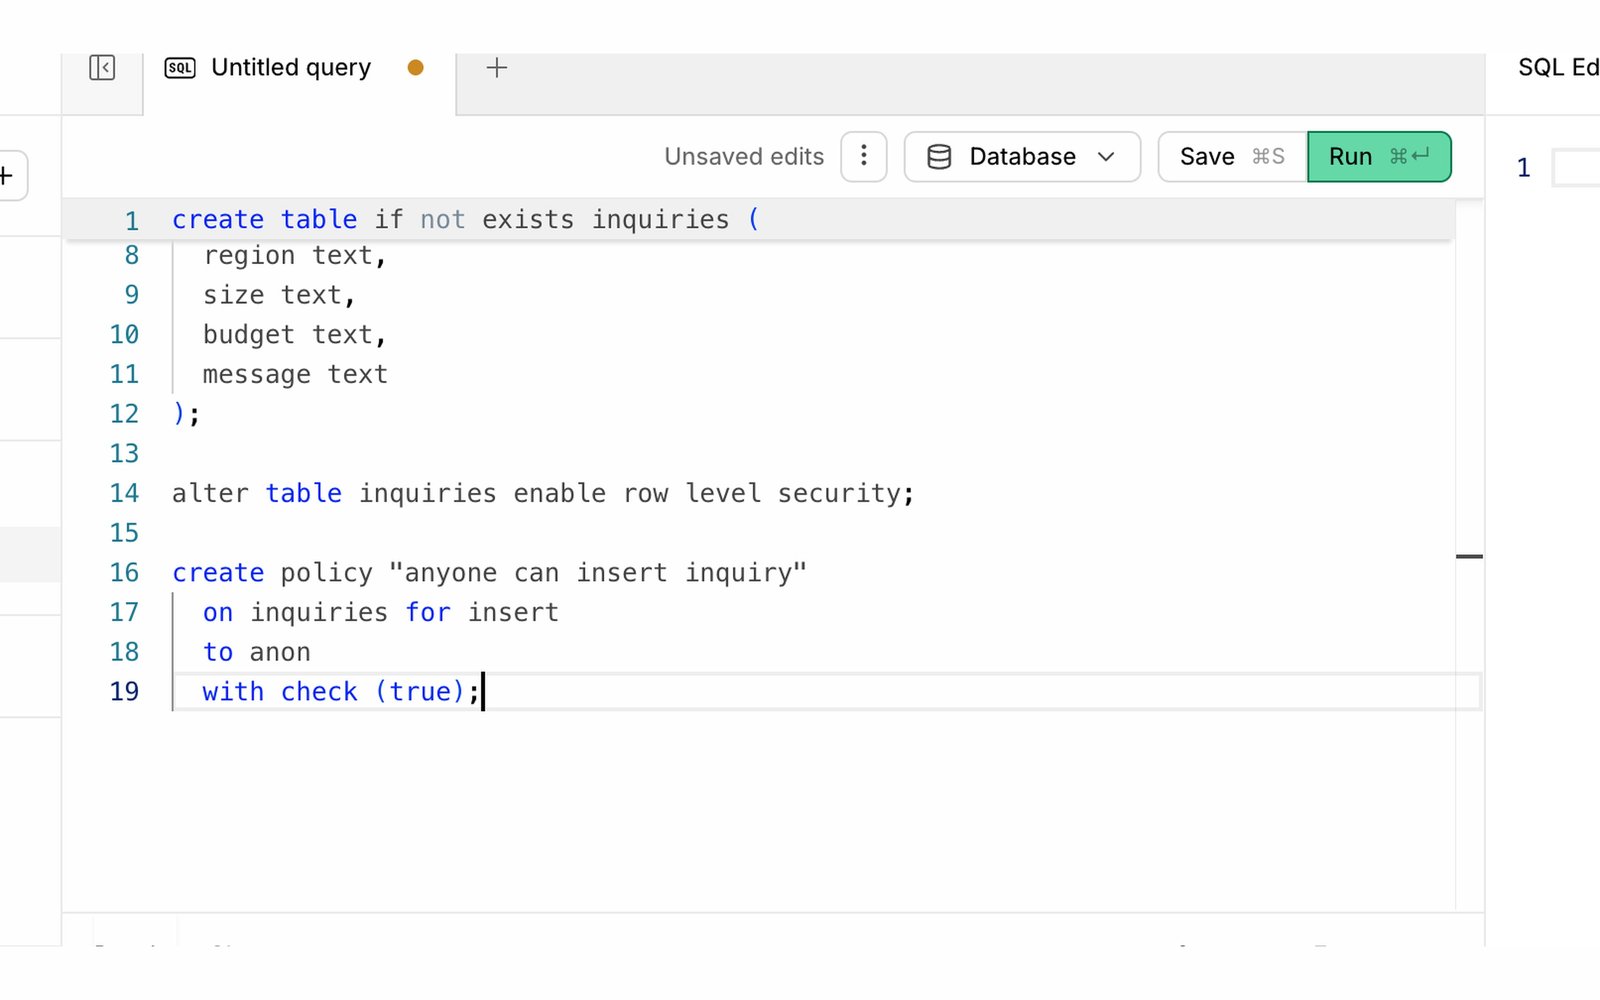Click the 'message text' line
This screenshot has width=1600, height=1000.
tap(295, 374)
